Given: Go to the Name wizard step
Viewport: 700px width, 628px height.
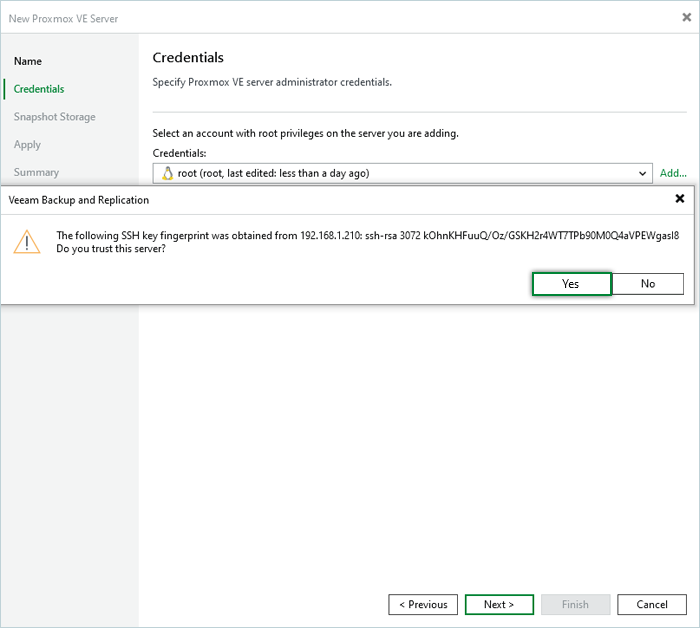Looking at the screenshot, I should (x=28, y=61).
